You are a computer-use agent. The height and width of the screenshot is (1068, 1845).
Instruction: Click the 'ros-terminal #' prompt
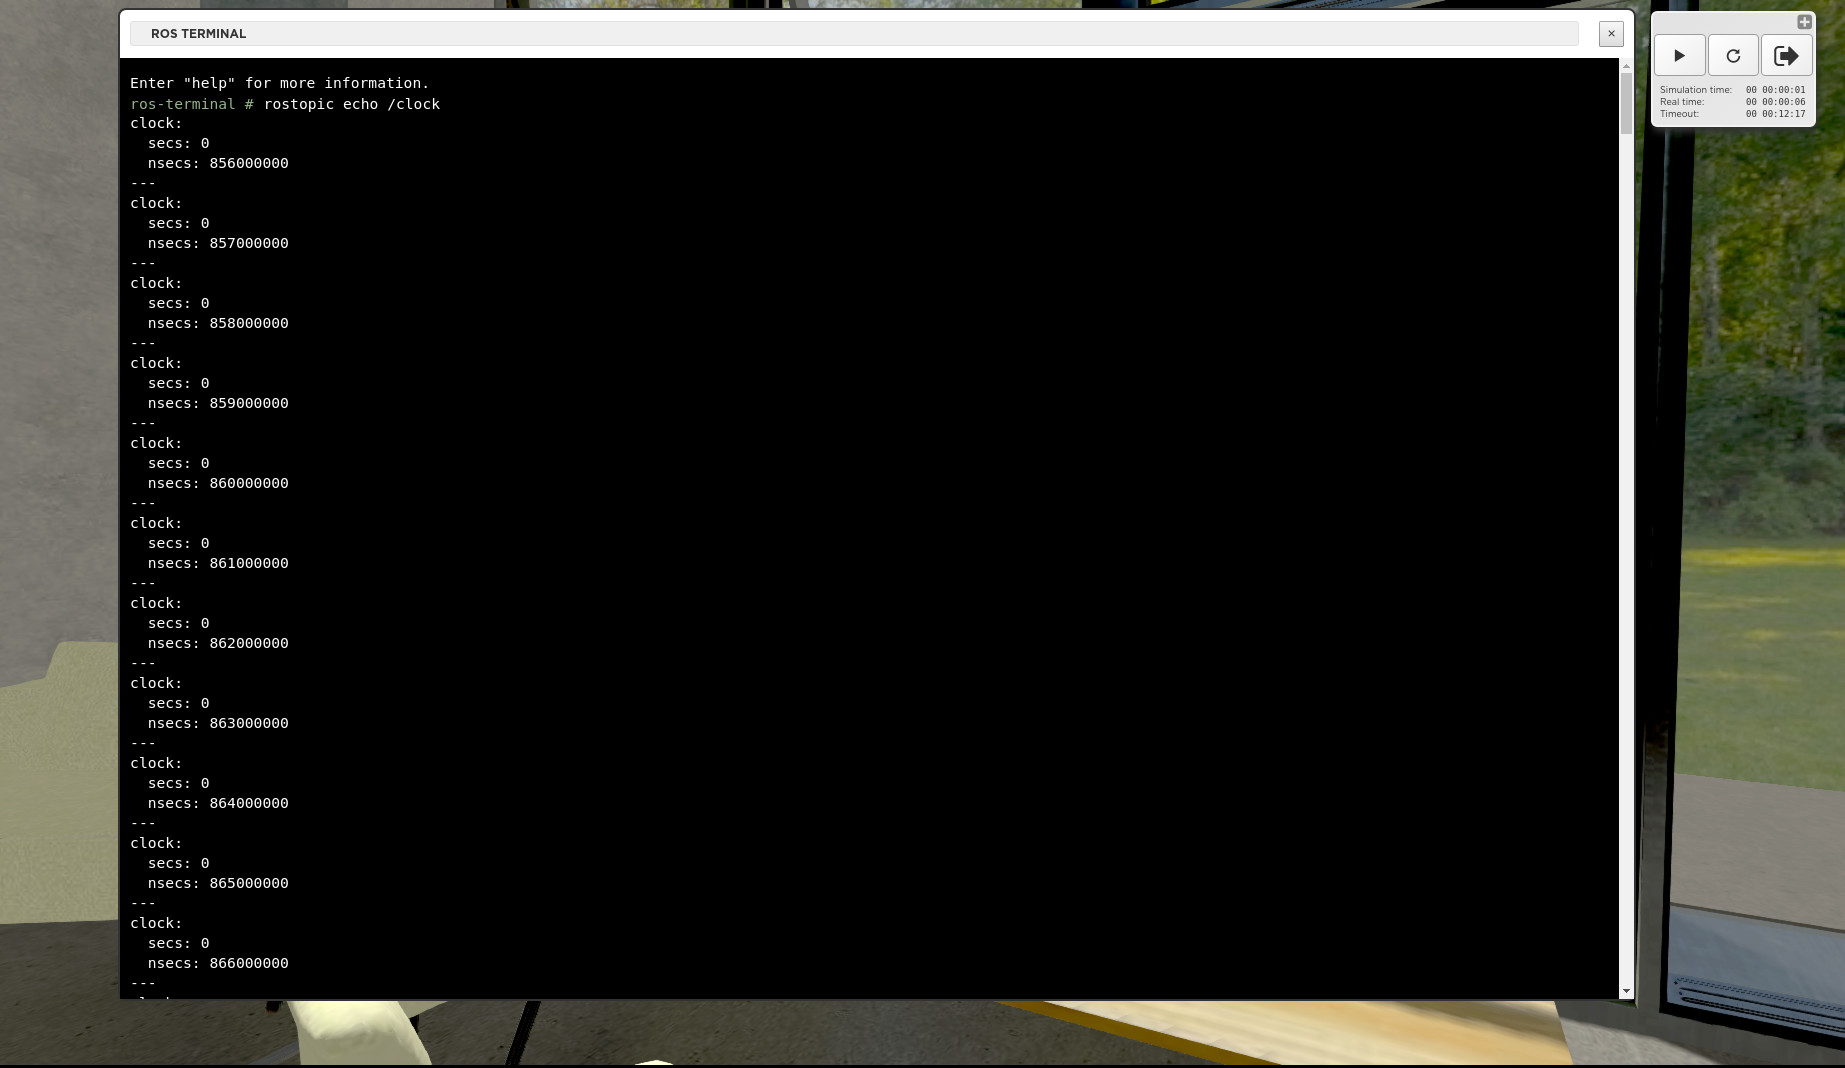(192, 104)
